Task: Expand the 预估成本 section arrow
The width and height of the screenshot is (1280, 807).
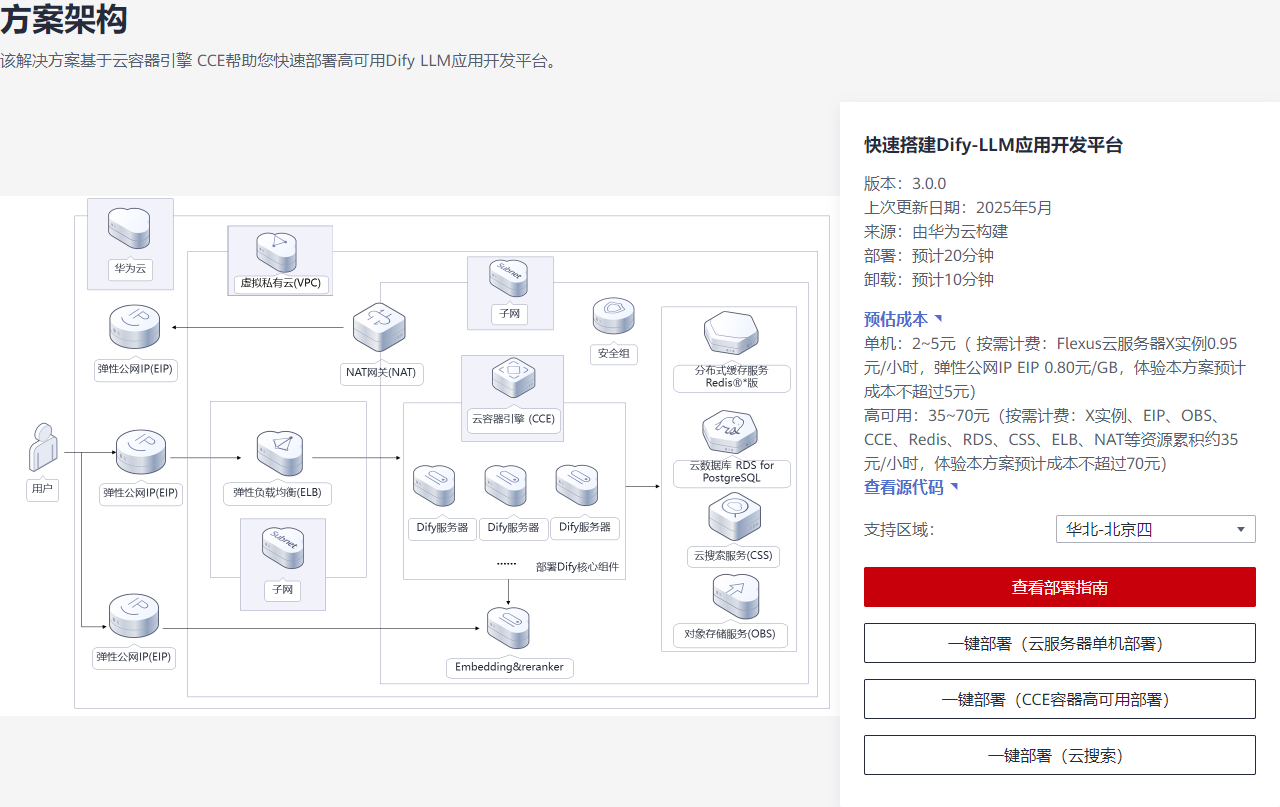Action: click(x=938, y=319)
